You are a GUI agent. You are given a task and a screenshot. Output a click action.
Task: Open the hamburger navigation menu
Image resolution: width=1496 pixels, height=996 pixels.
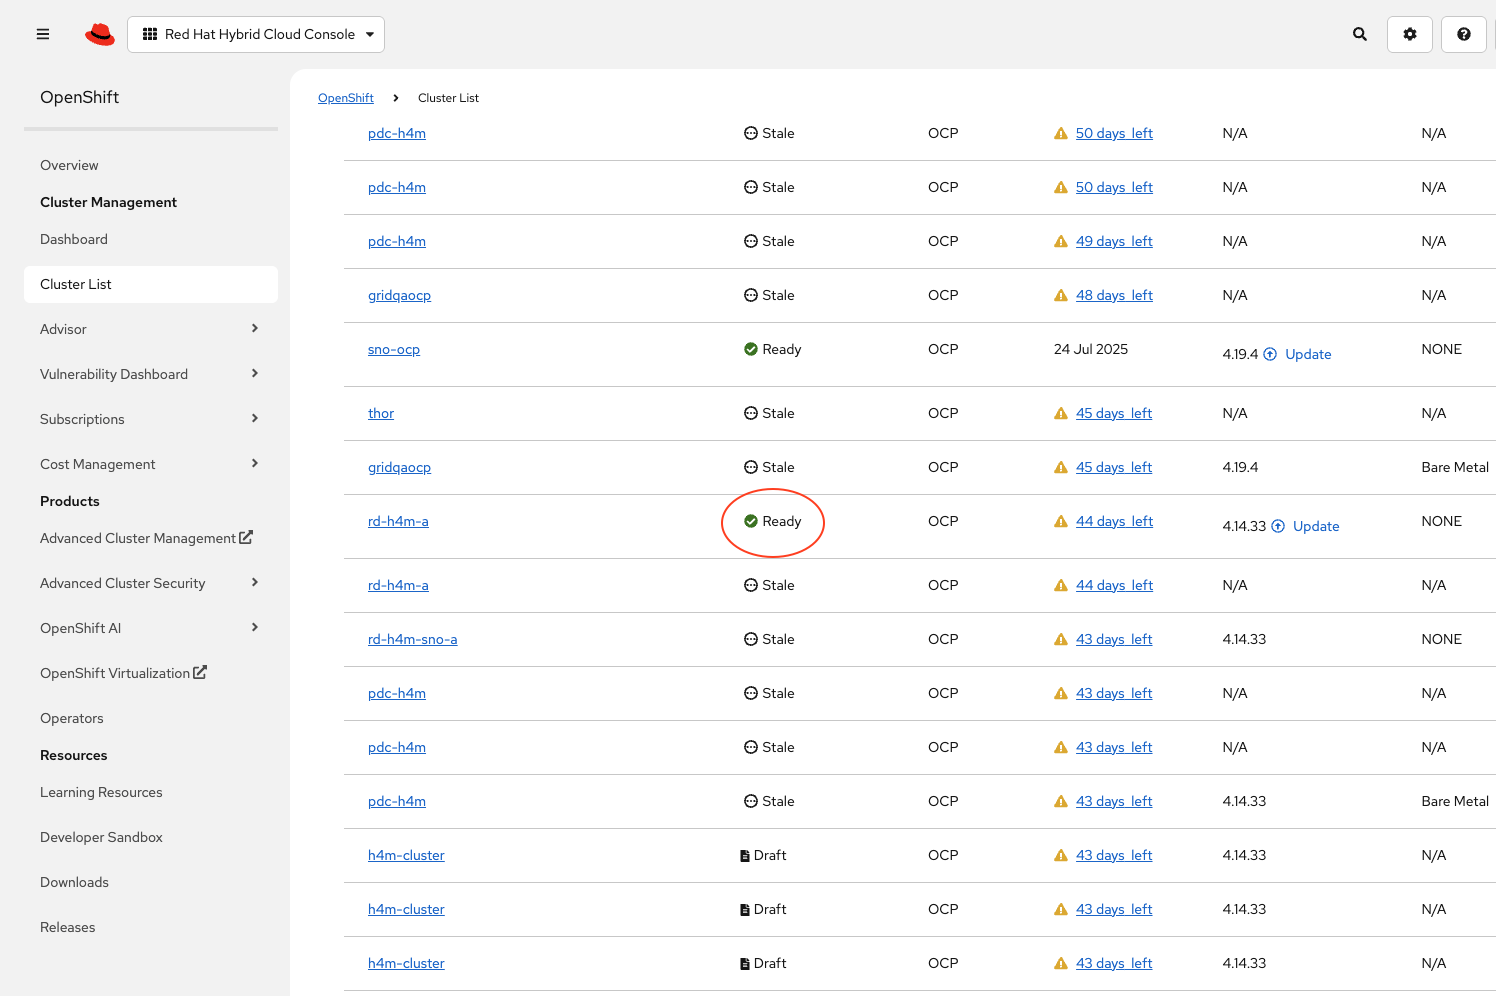pos(43,34)
